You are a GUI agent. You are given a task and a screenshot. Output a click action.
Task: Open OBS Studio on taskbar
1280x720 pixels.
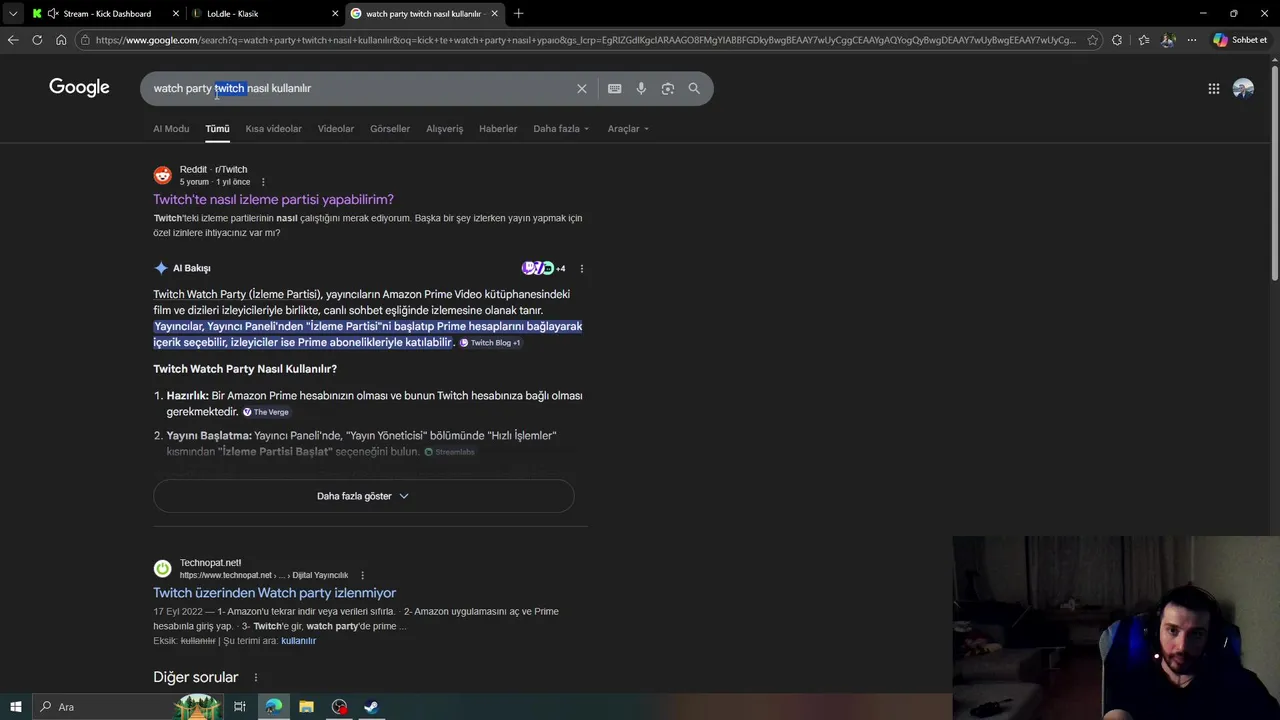coord(339,707)
